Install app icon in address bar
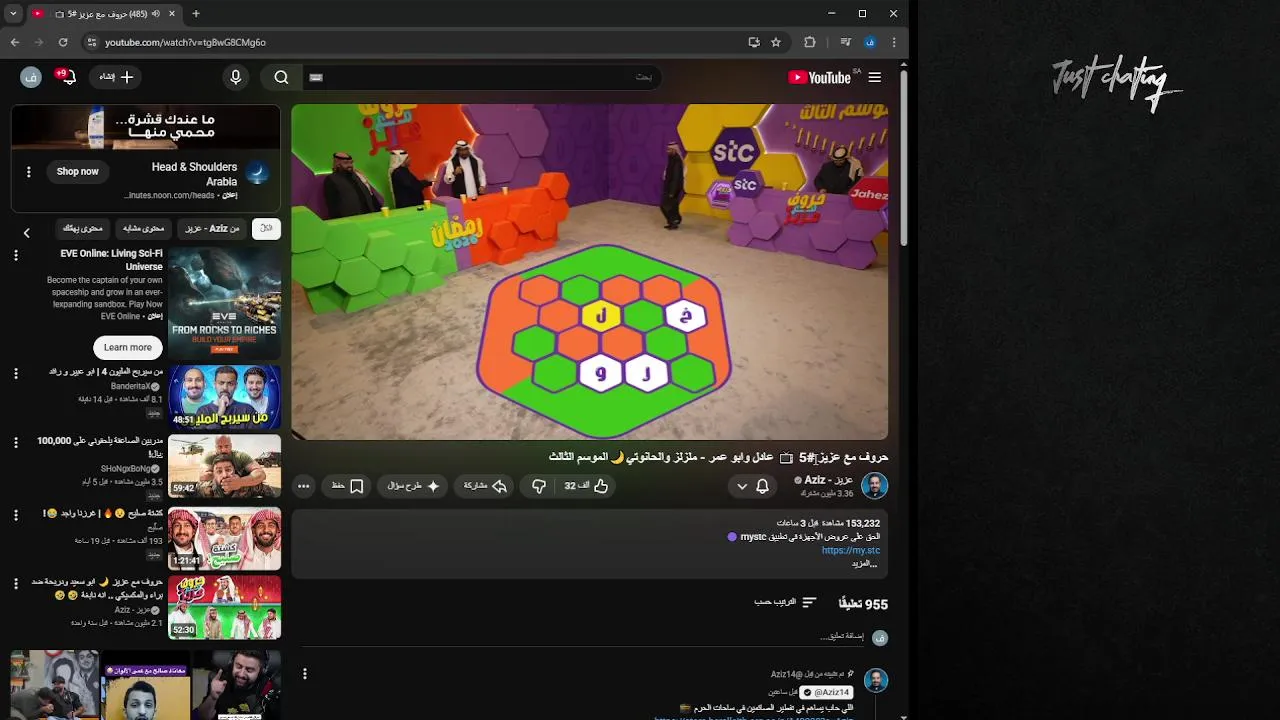The image size is (1280, 720). [x=754, y=42]
